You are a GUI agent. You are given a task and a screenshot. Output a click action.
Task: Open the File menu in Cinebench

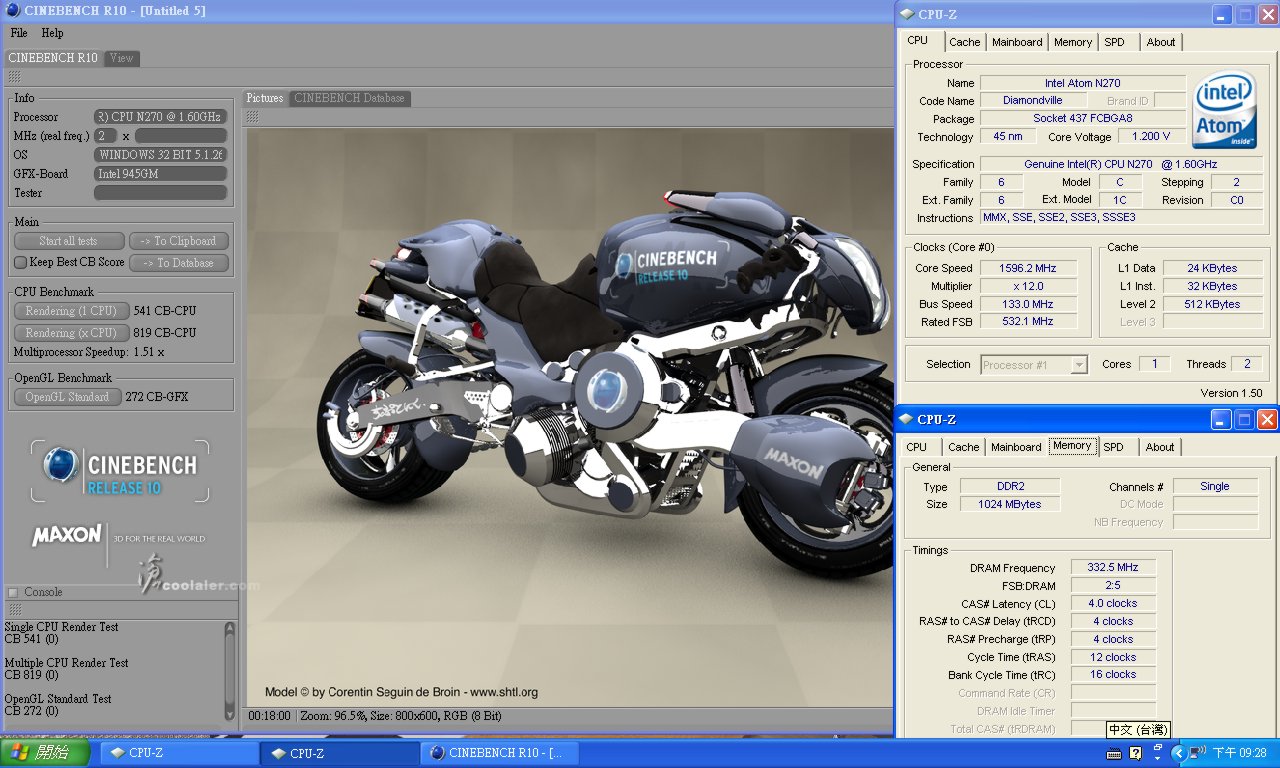[19, 33]
